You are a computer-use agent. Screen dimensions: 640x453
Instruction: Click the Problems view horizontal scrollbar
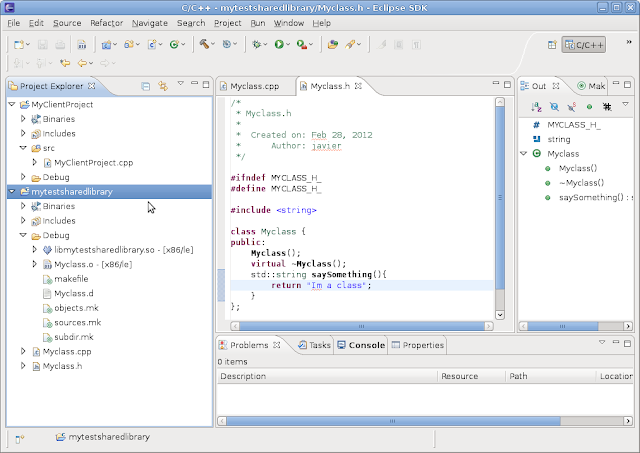point(393,421)
